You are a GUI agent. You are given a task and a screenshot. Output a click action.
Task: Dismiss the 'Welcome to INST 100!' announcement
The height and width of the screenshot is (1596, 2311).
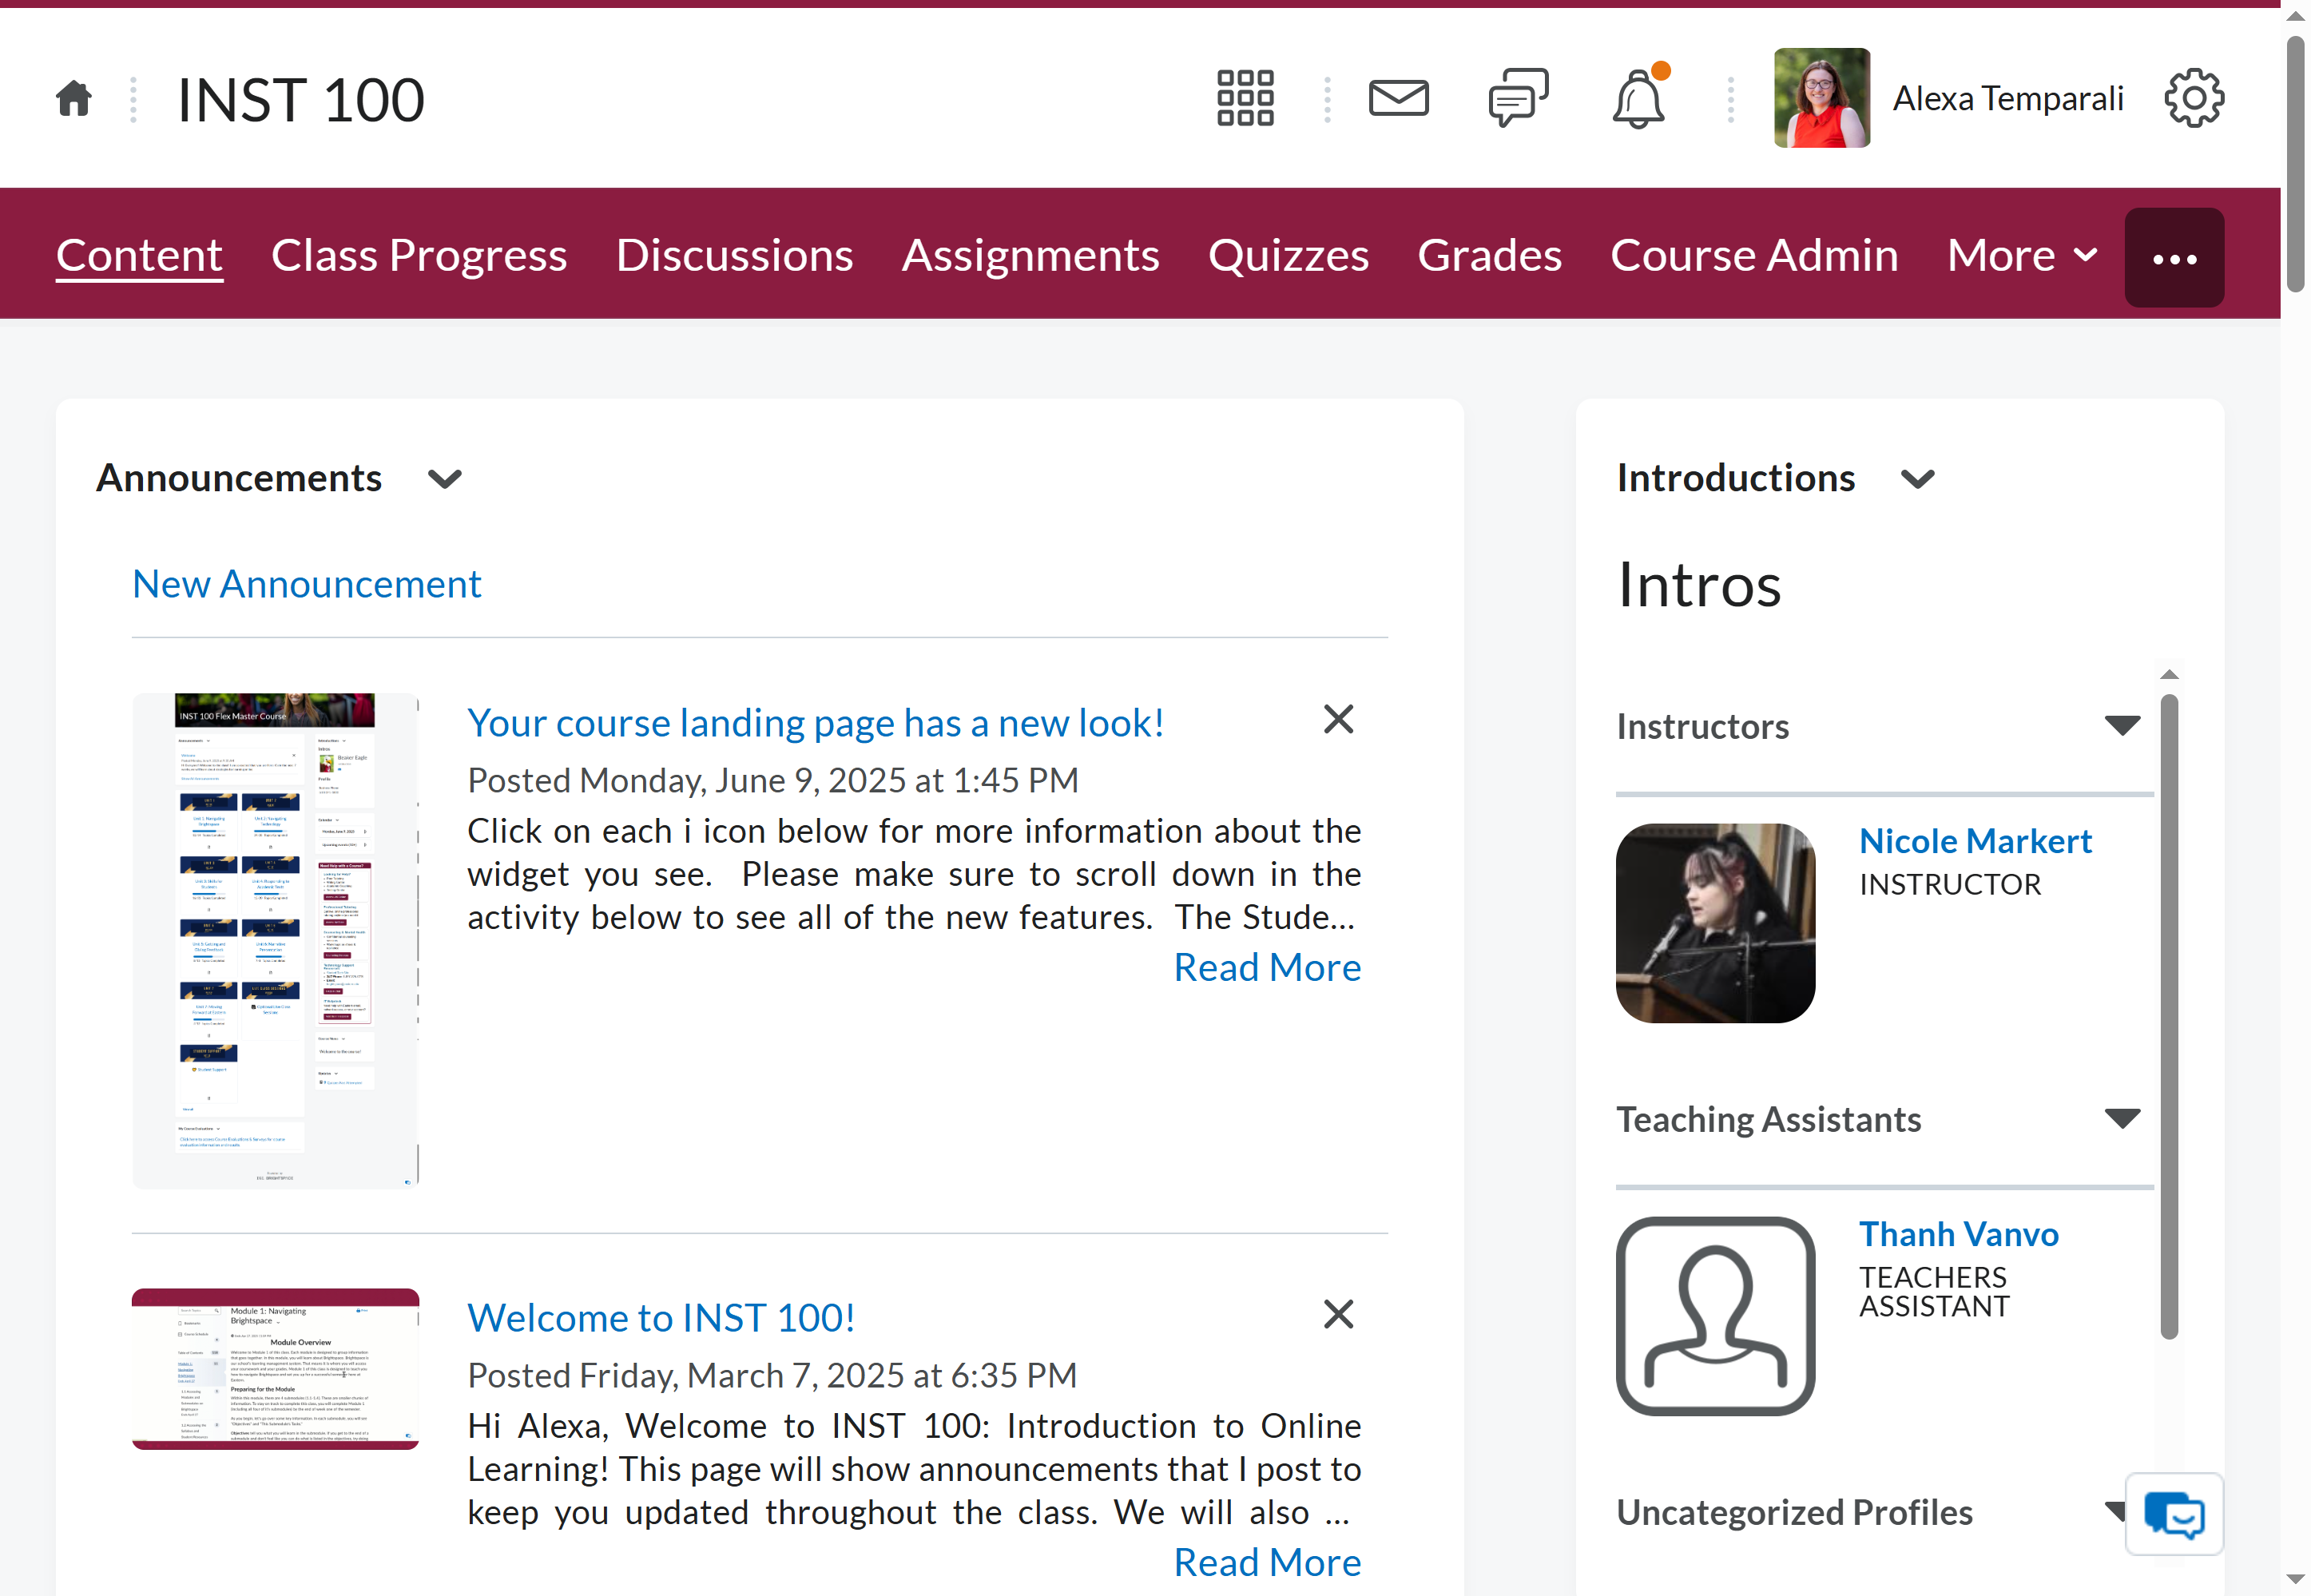coord(1338,1314)
